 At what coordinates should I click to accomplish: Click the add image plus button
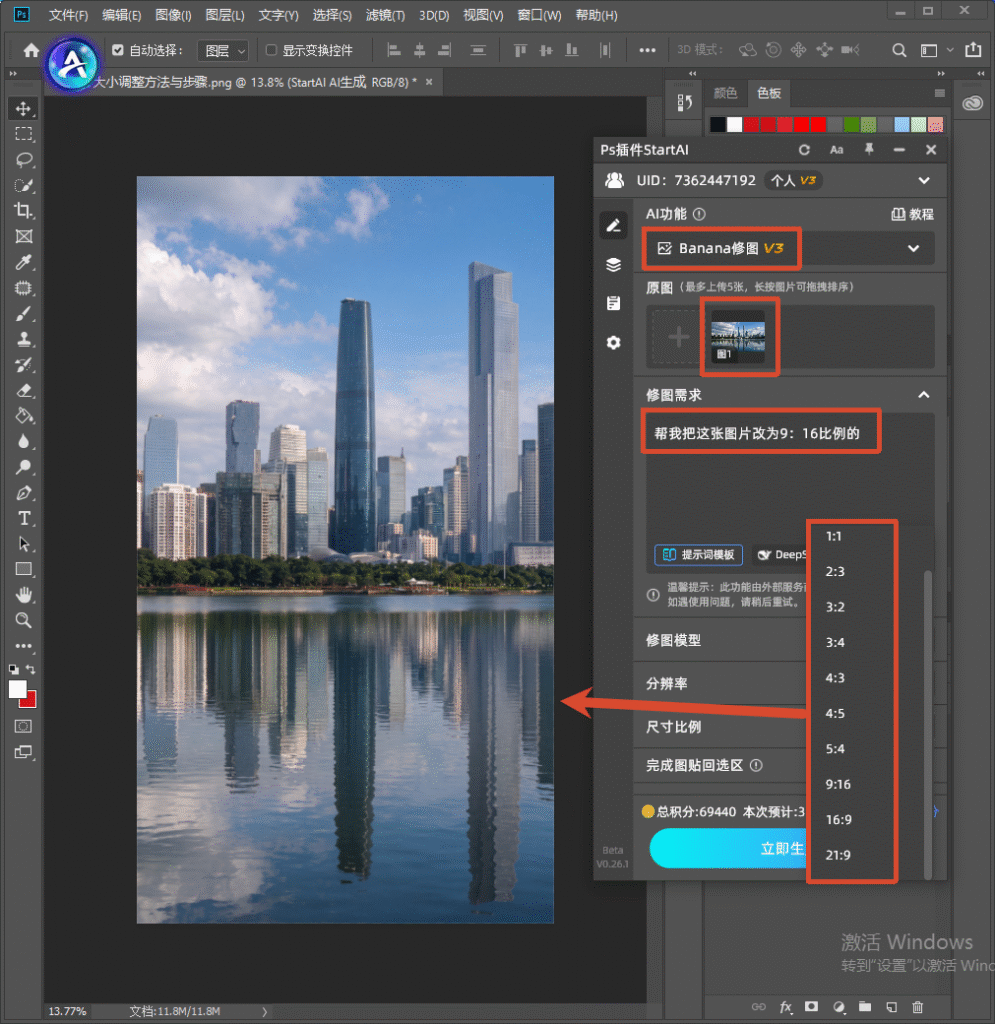point(678,337)
